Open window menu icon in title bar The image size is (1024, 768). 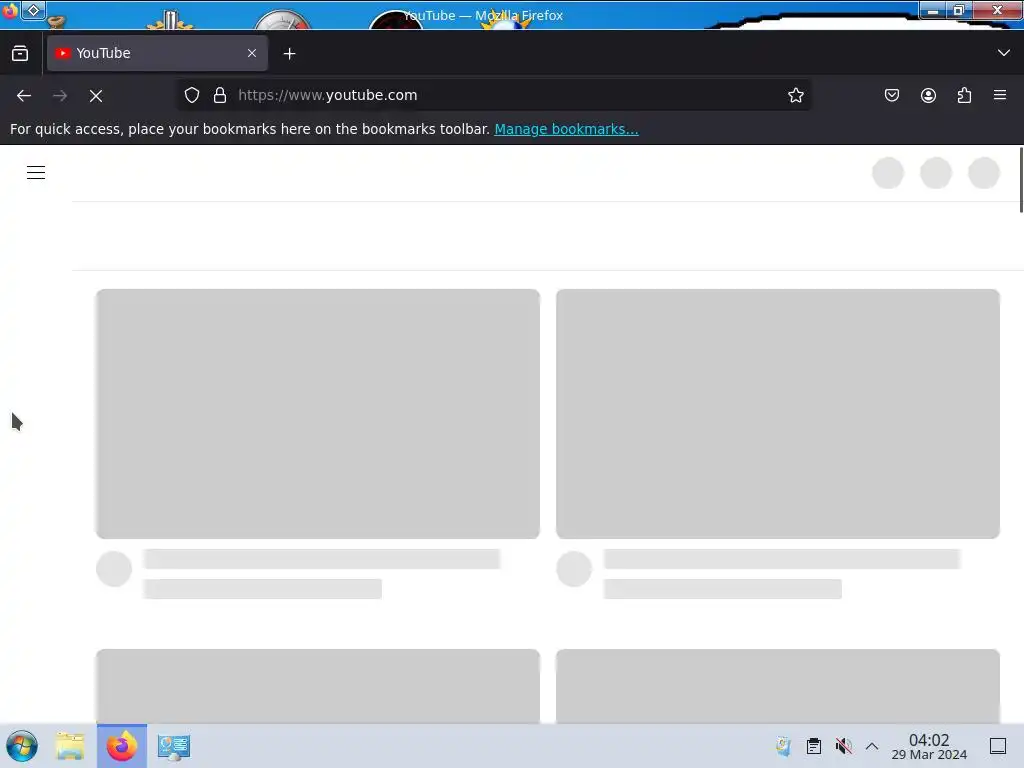10,10
